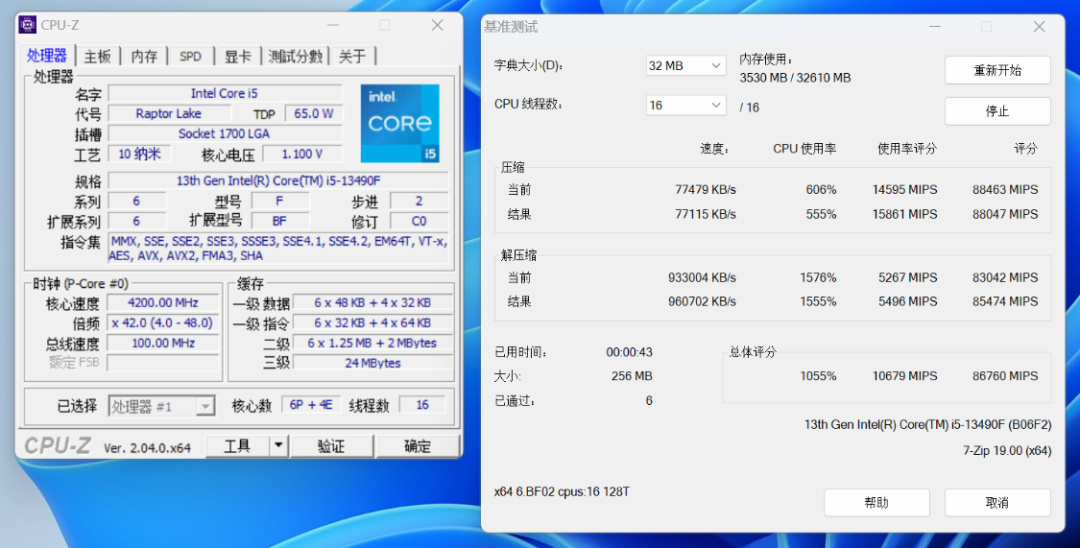Click the 线程数 value 16 in CPU-Z
The image size is (1080, 548).
pyautogui.click(x=422, y=405)
